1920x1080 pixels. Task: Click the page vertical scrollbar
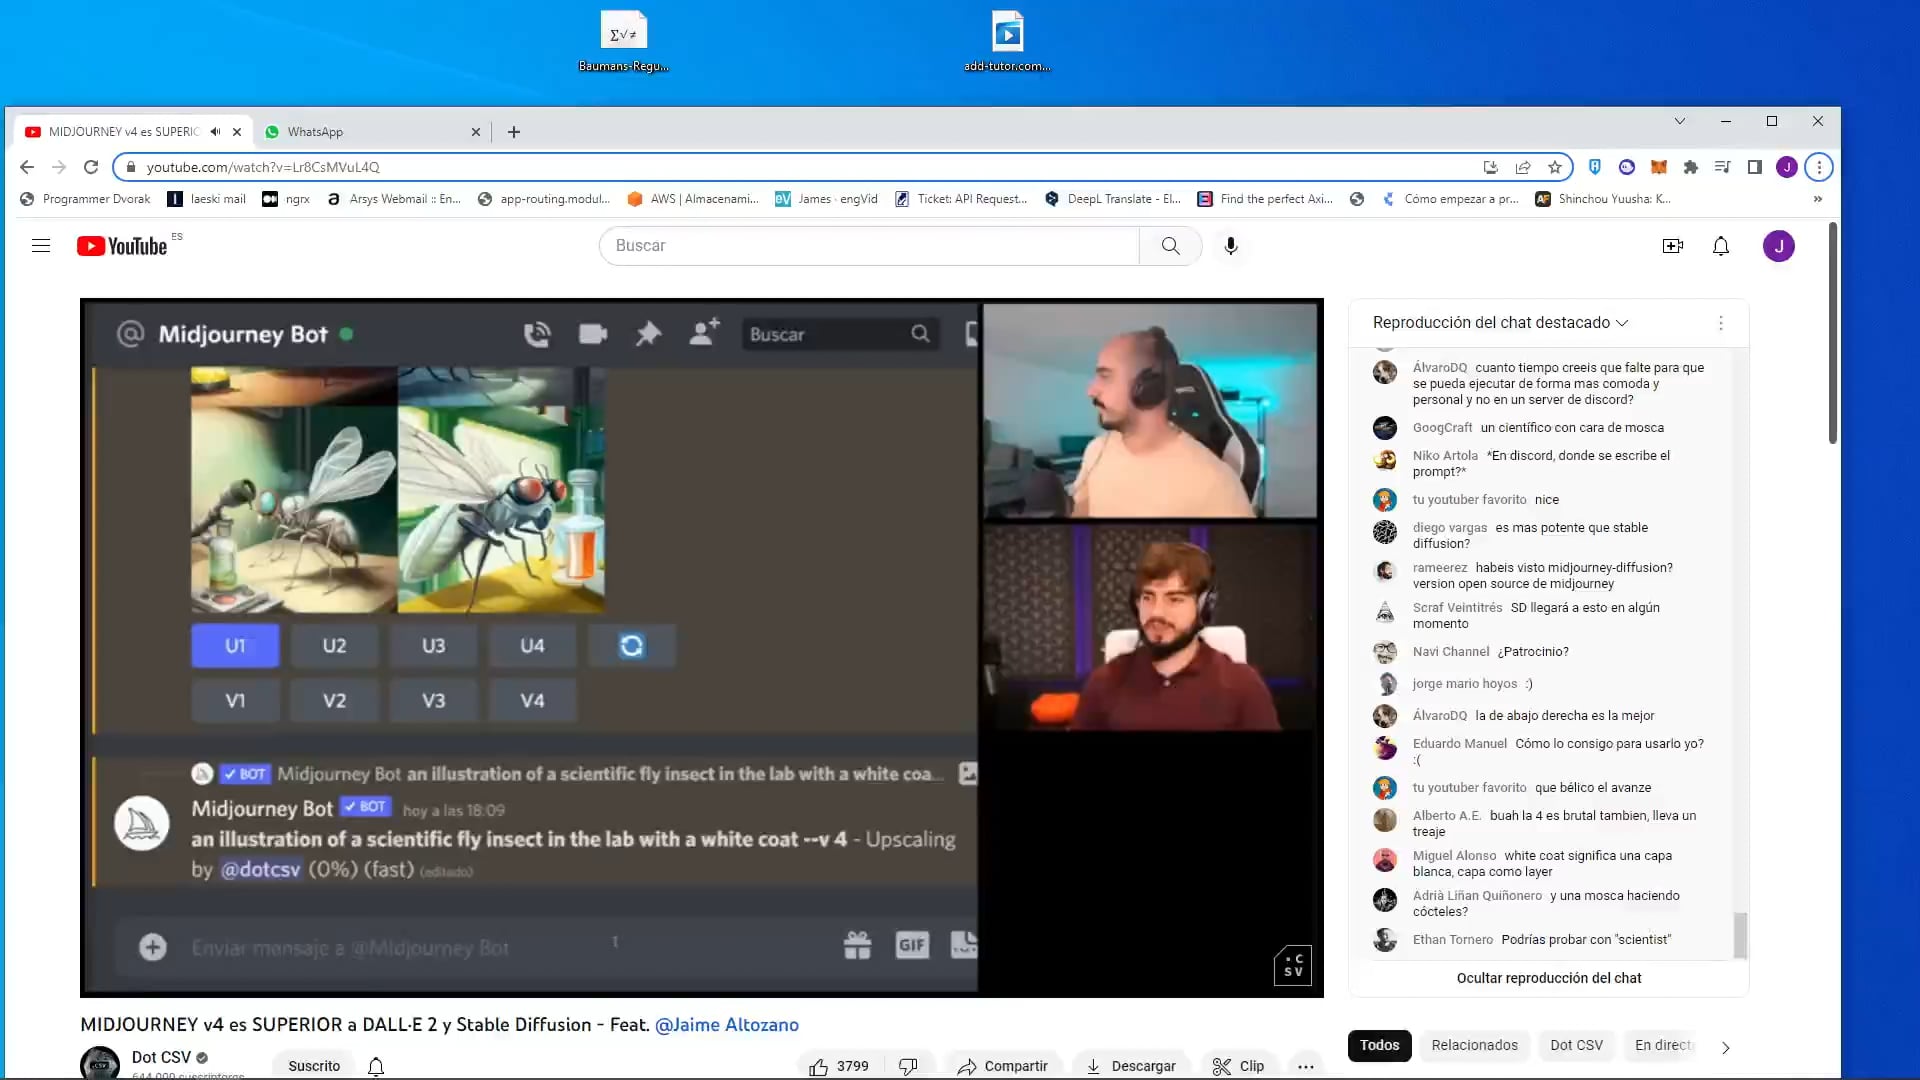click(1832, 335)
